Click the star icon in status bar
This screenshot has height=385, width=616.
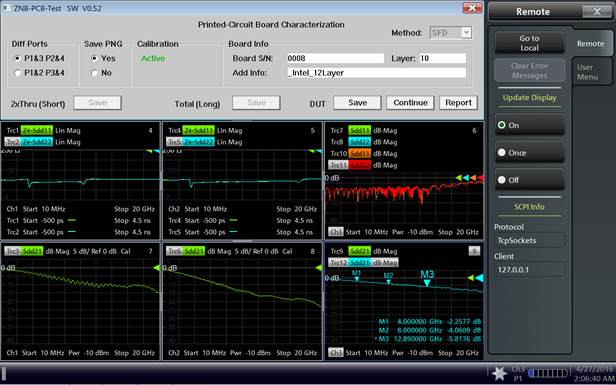point(500,373)
